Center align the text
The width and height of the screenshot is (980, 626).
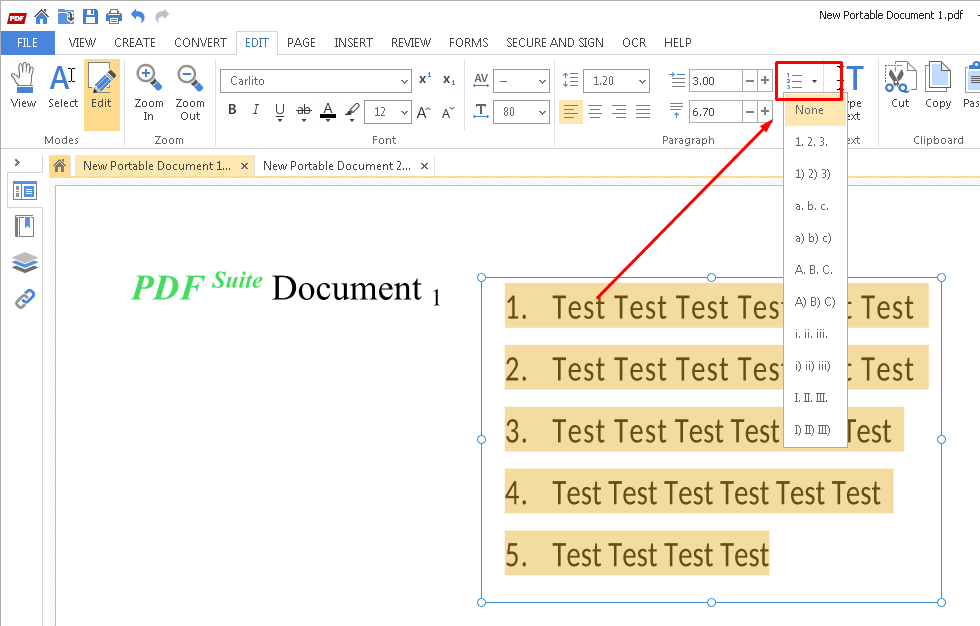[595, 112]
